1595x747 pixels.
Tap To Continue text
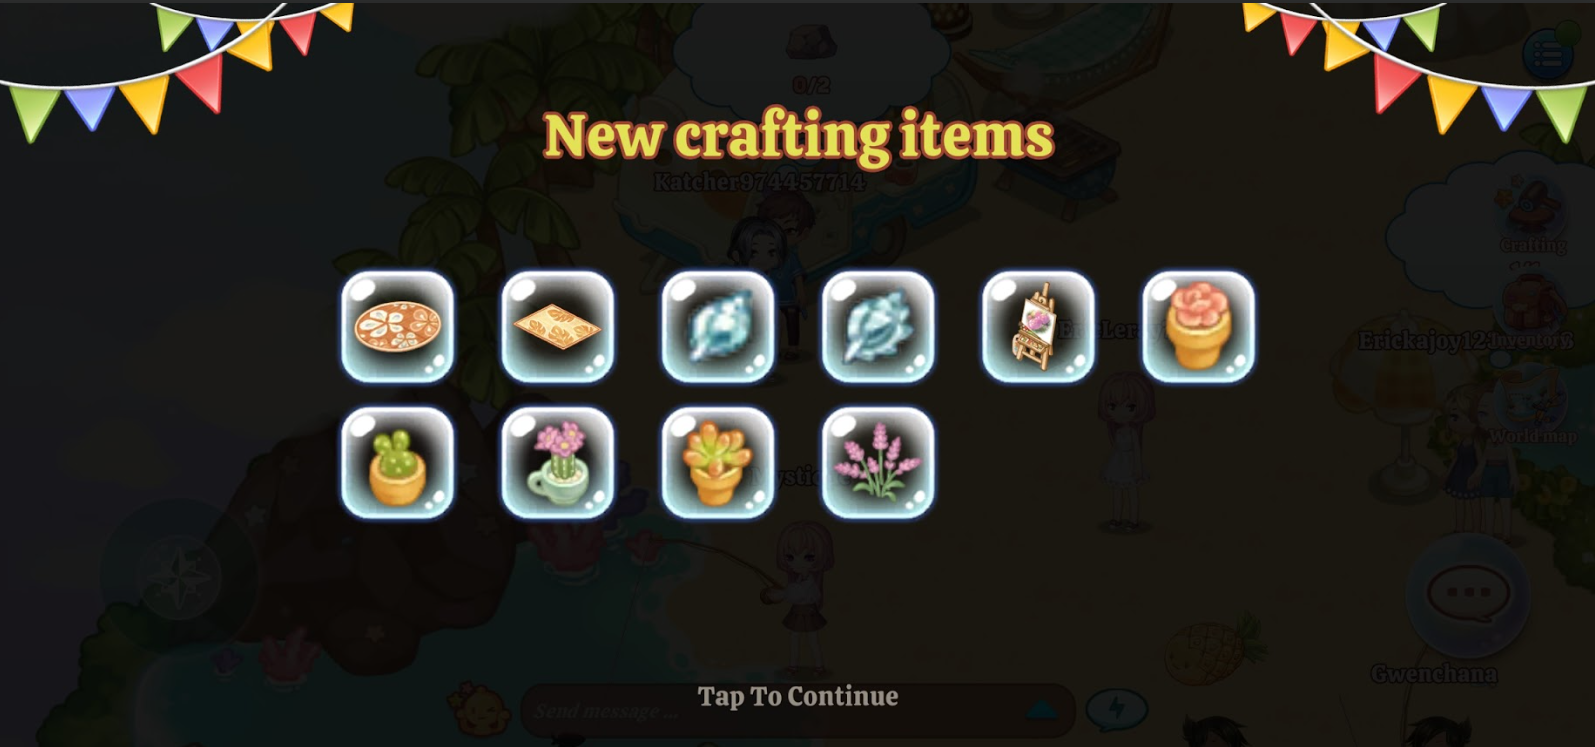(x=798, y=696)
